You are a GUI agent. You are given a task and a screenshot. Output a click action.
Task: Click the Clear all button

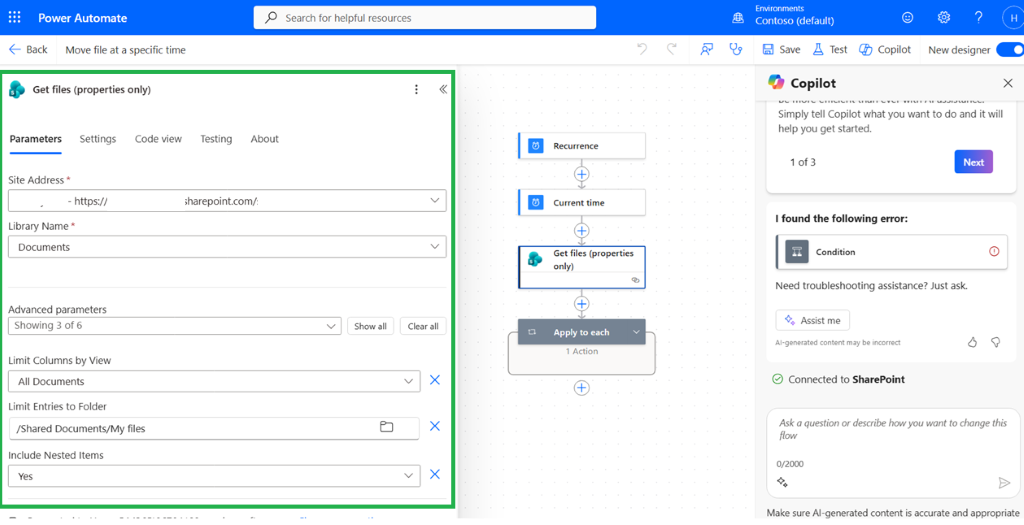(423, 326)
